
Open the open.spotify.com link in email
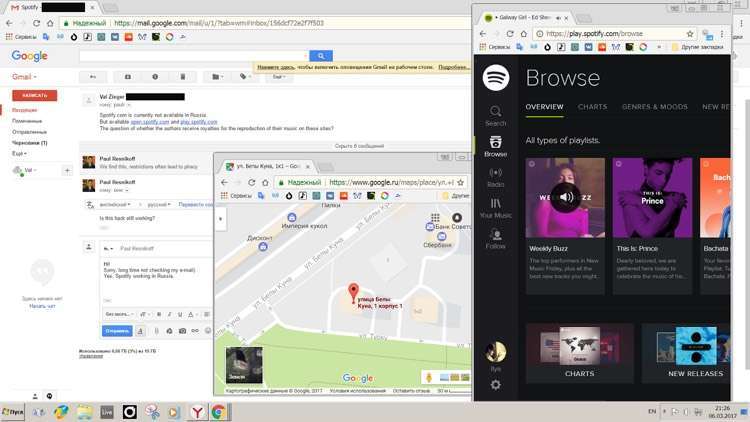150,122
